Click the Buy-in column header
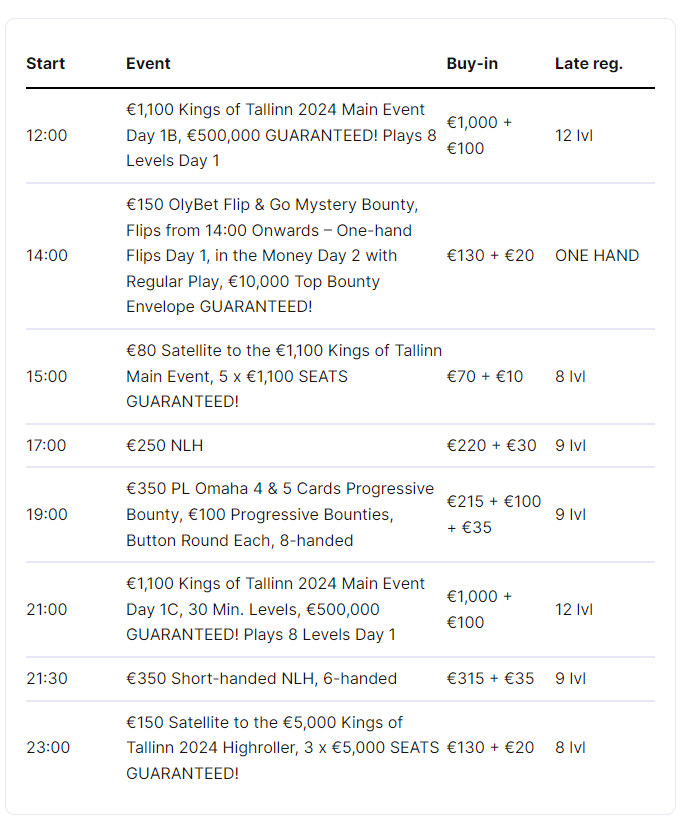The image size is (687, 819). pyautogui.click(x=472, y=63)
